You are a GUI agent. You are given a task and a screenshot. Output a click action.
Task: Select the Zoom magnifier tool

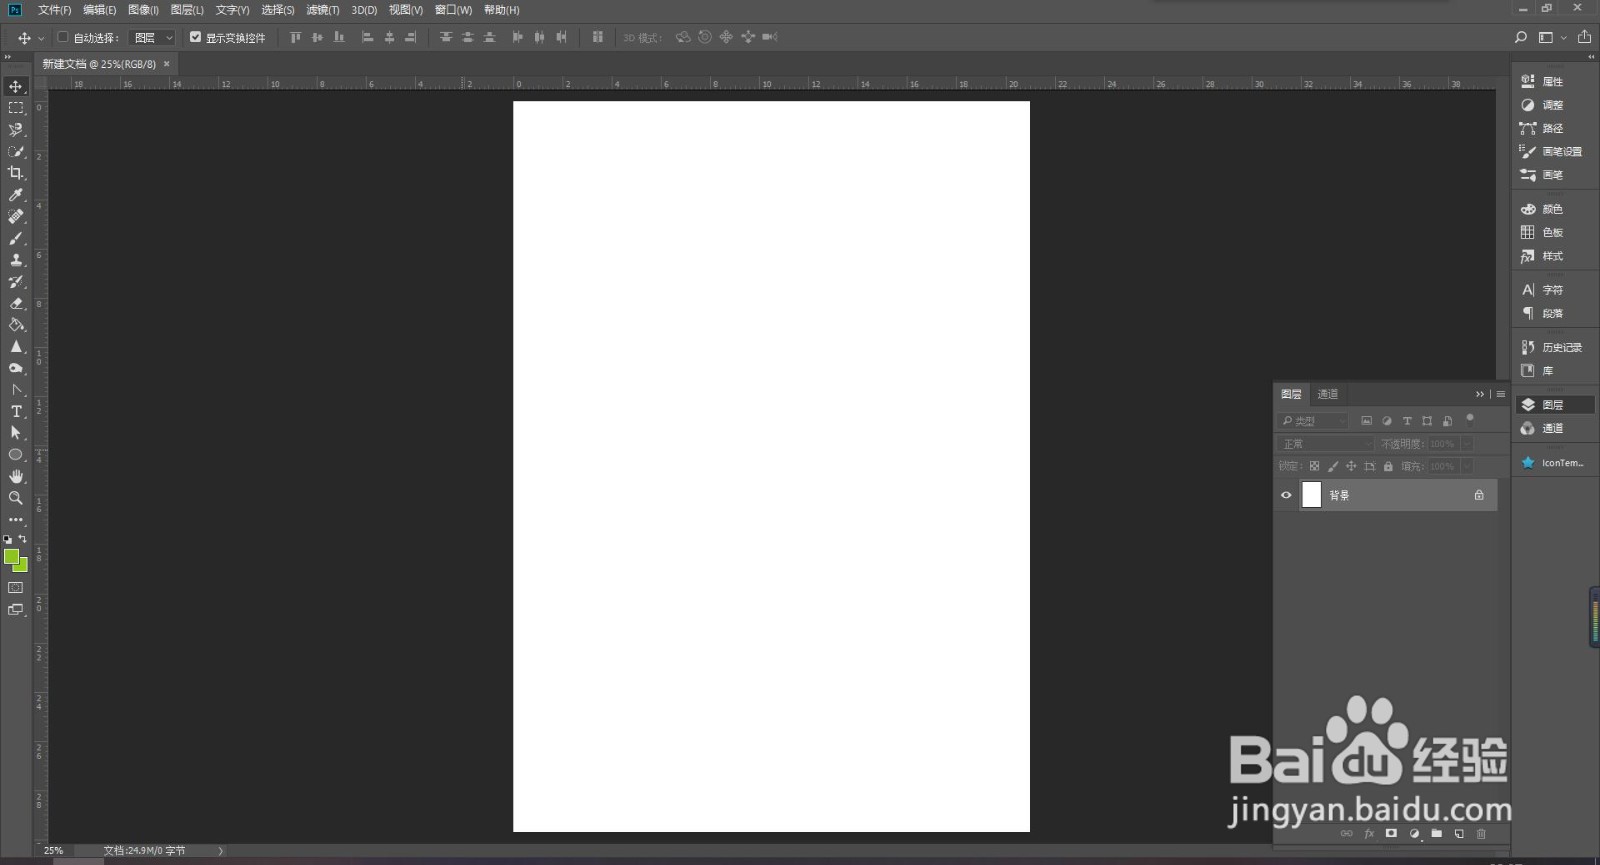16,498
